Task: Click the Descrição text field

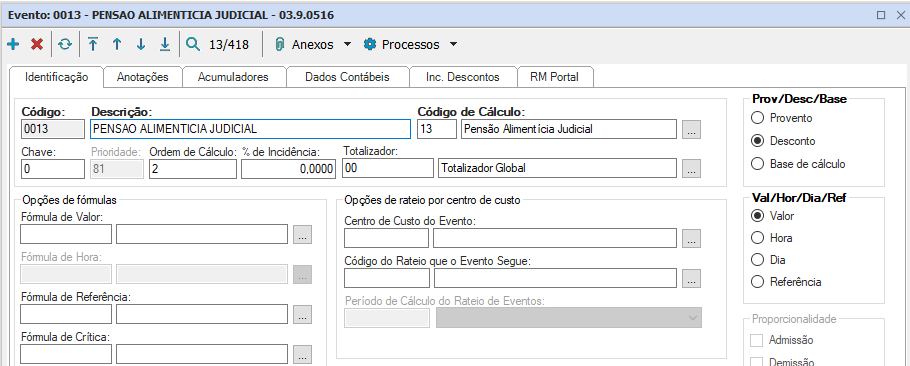Action: 251,129
